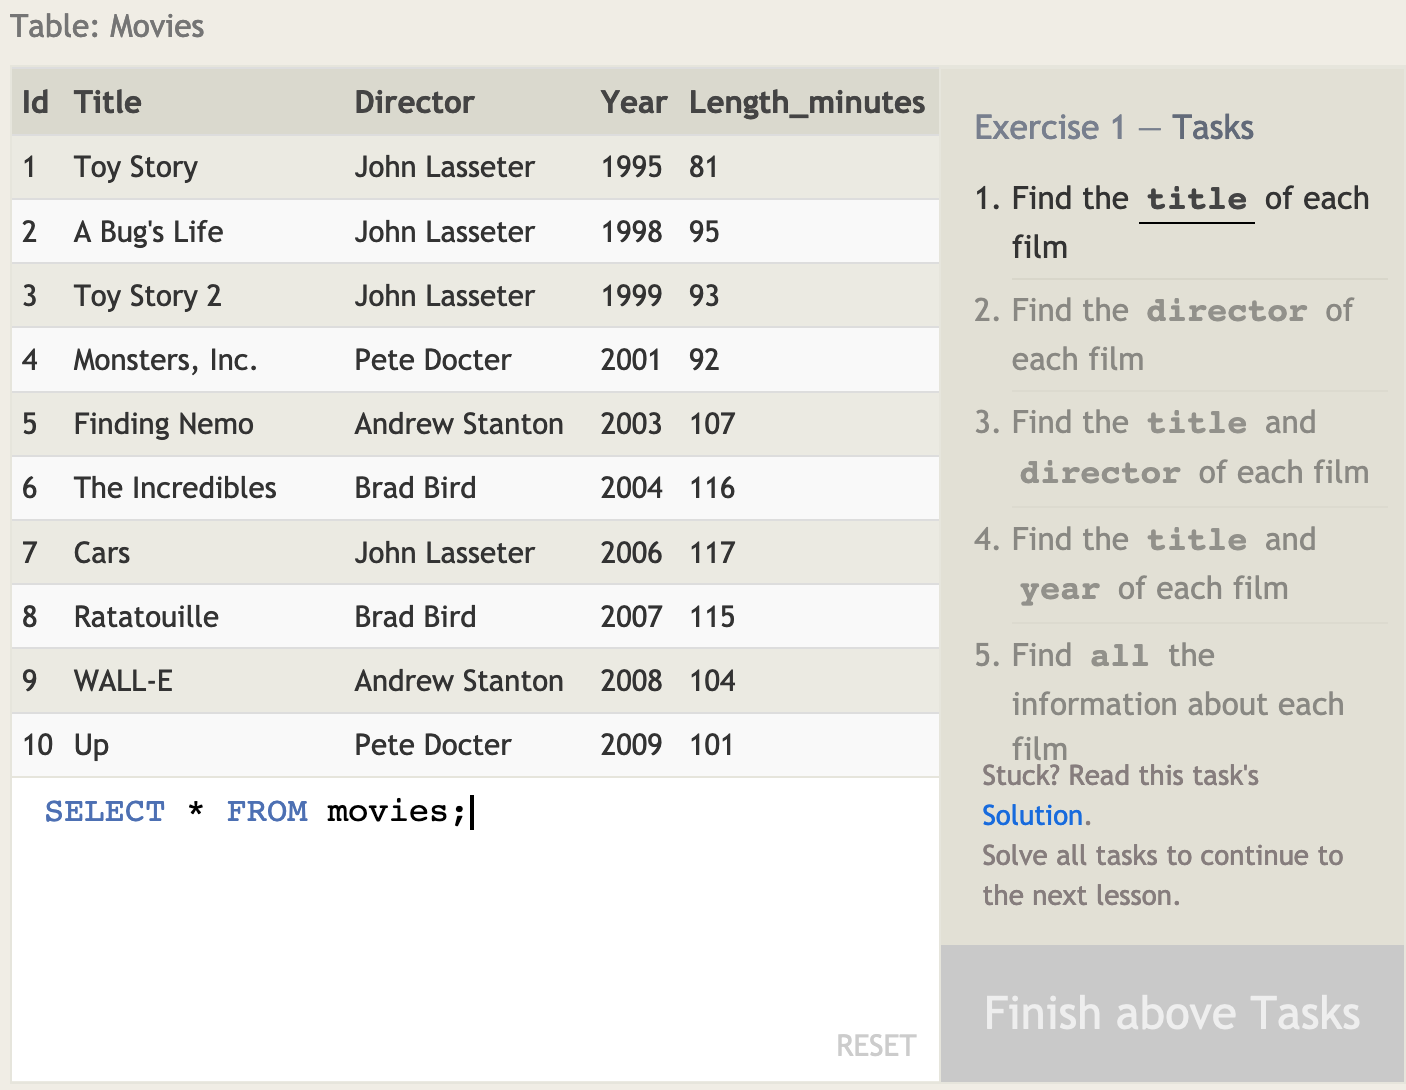The width and height of the screenshot is (1406, 1090).
Task: Click Pete Docter in the Monsters, Inc. row
Action: [433, 360]
